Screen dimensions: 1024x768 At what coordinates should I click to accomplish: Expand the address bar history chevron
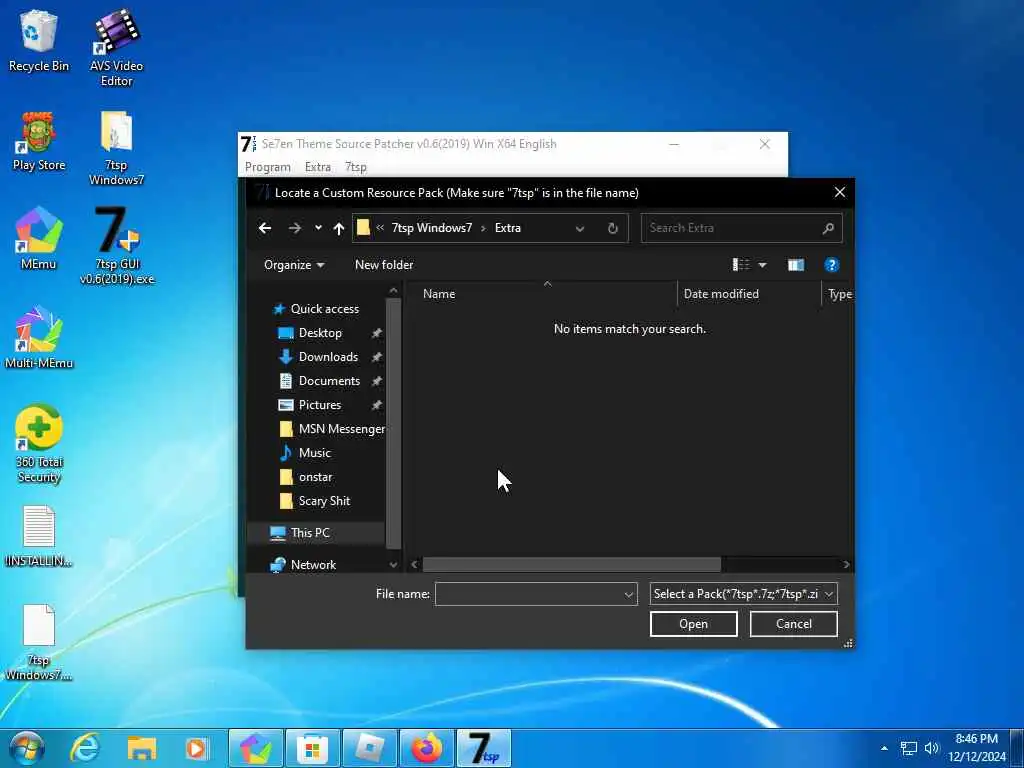point(579,228)
